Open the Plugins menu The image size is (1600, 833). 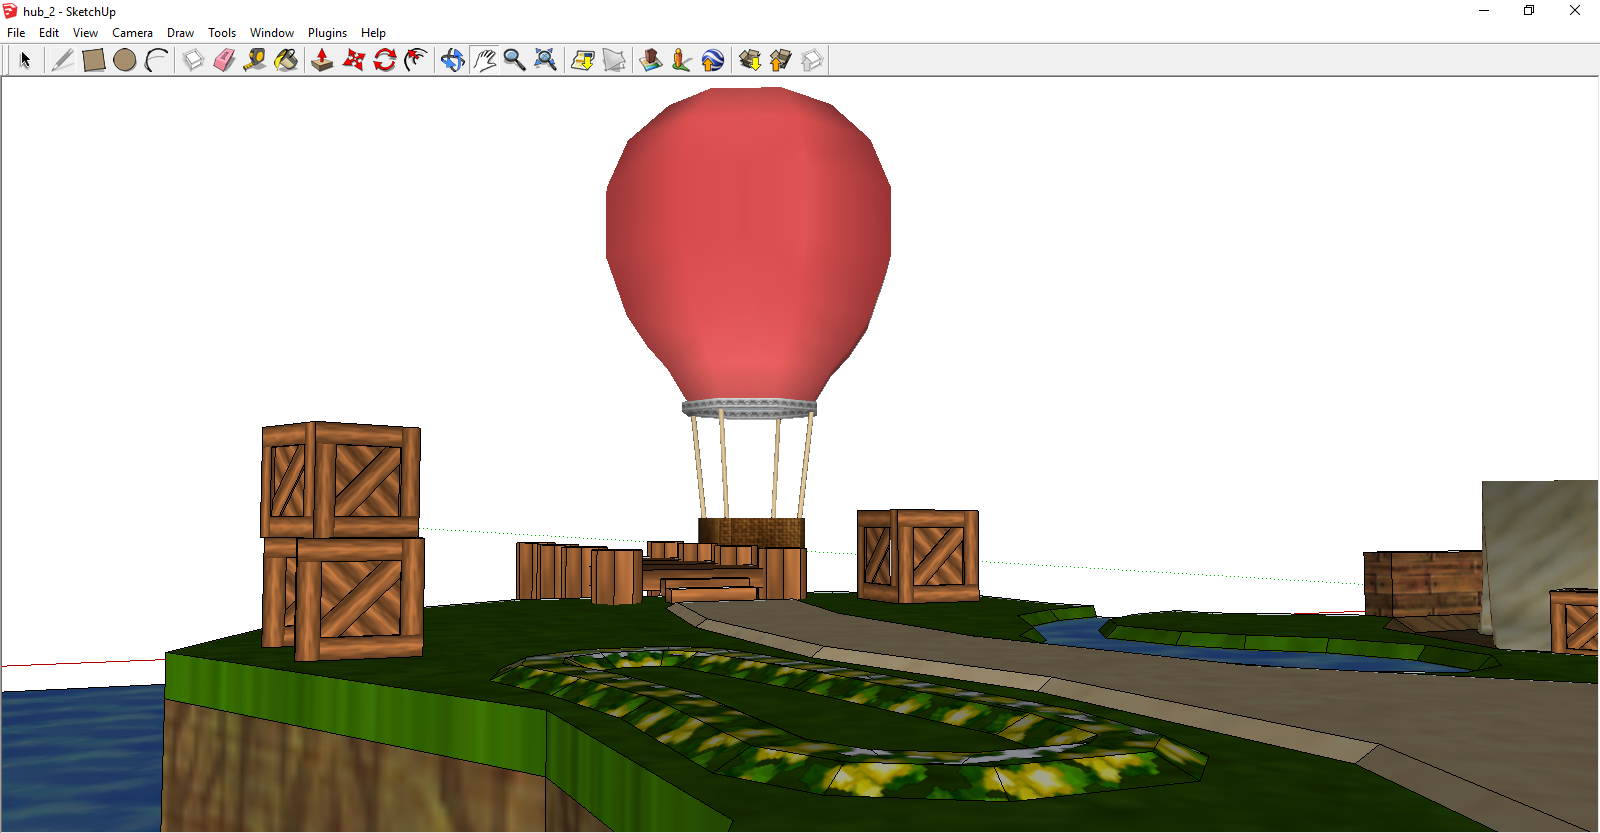click(327, 33)
